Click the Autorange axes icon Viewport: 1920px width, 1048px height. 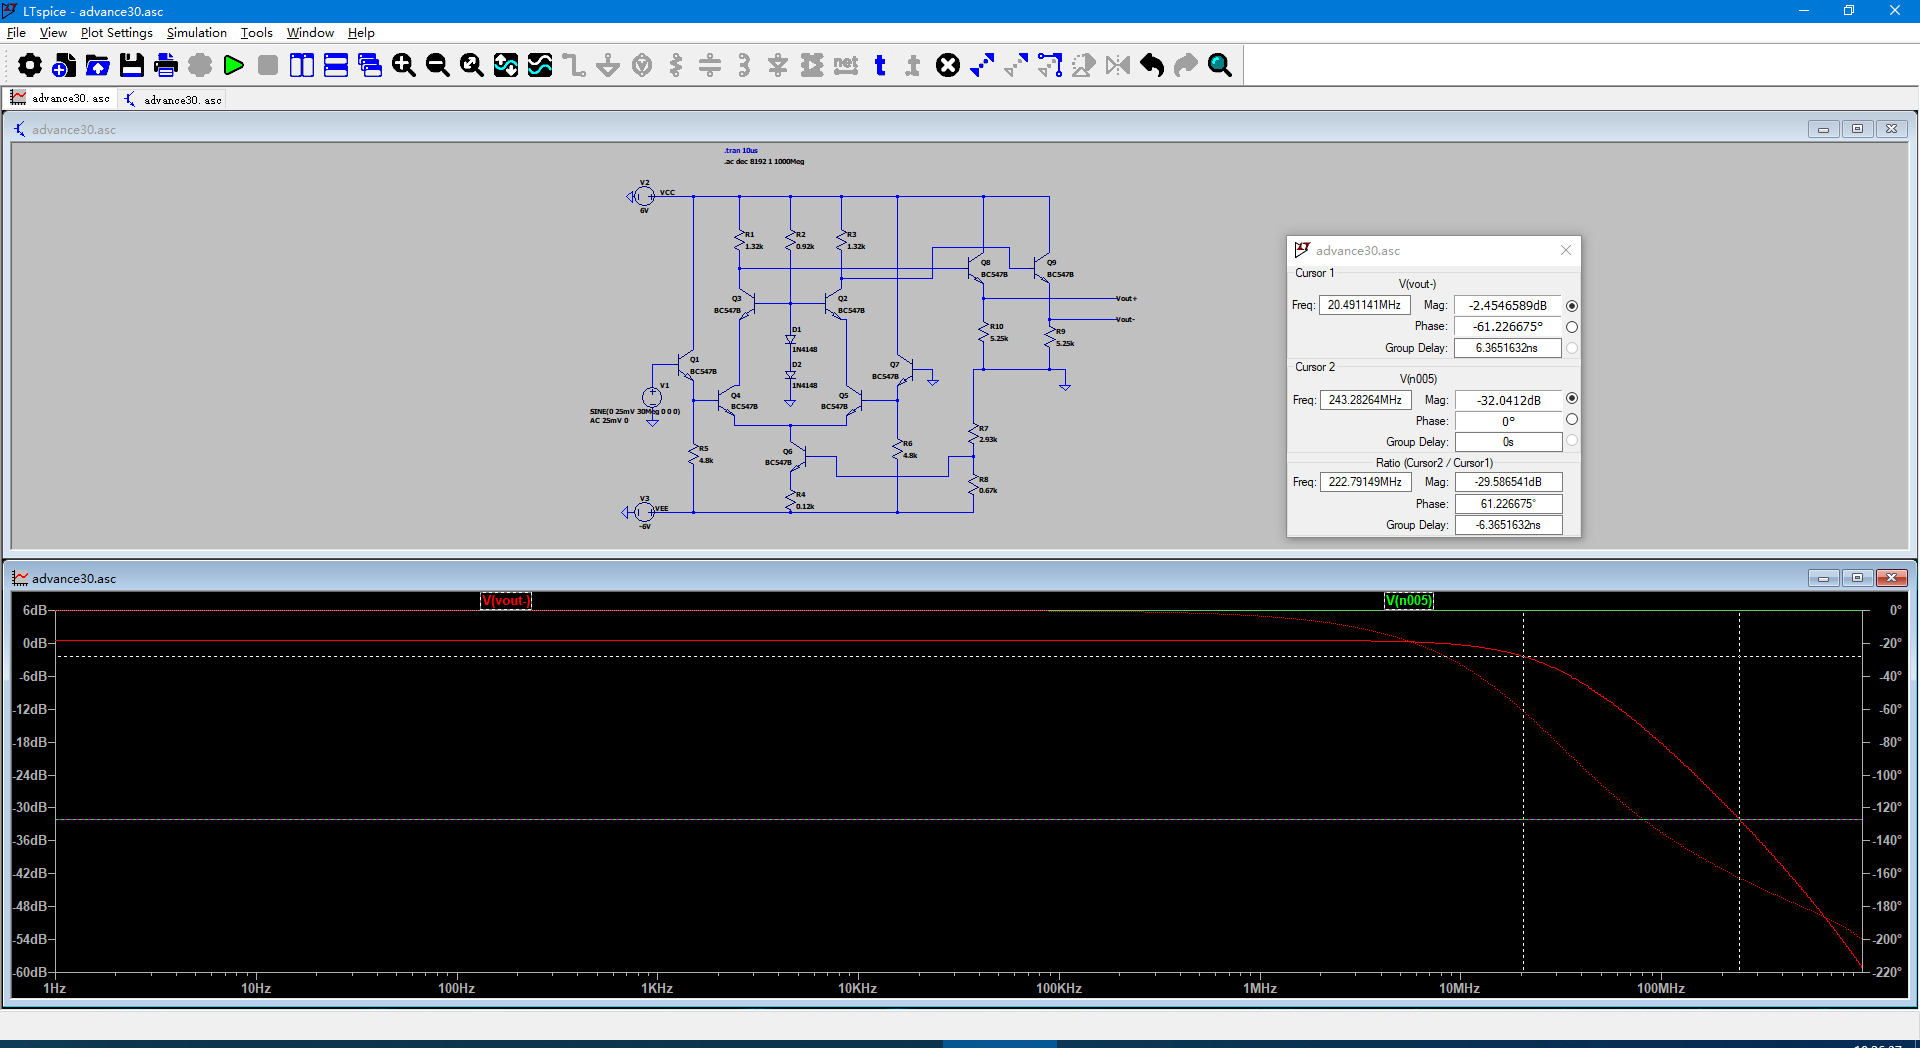point(506,65)
